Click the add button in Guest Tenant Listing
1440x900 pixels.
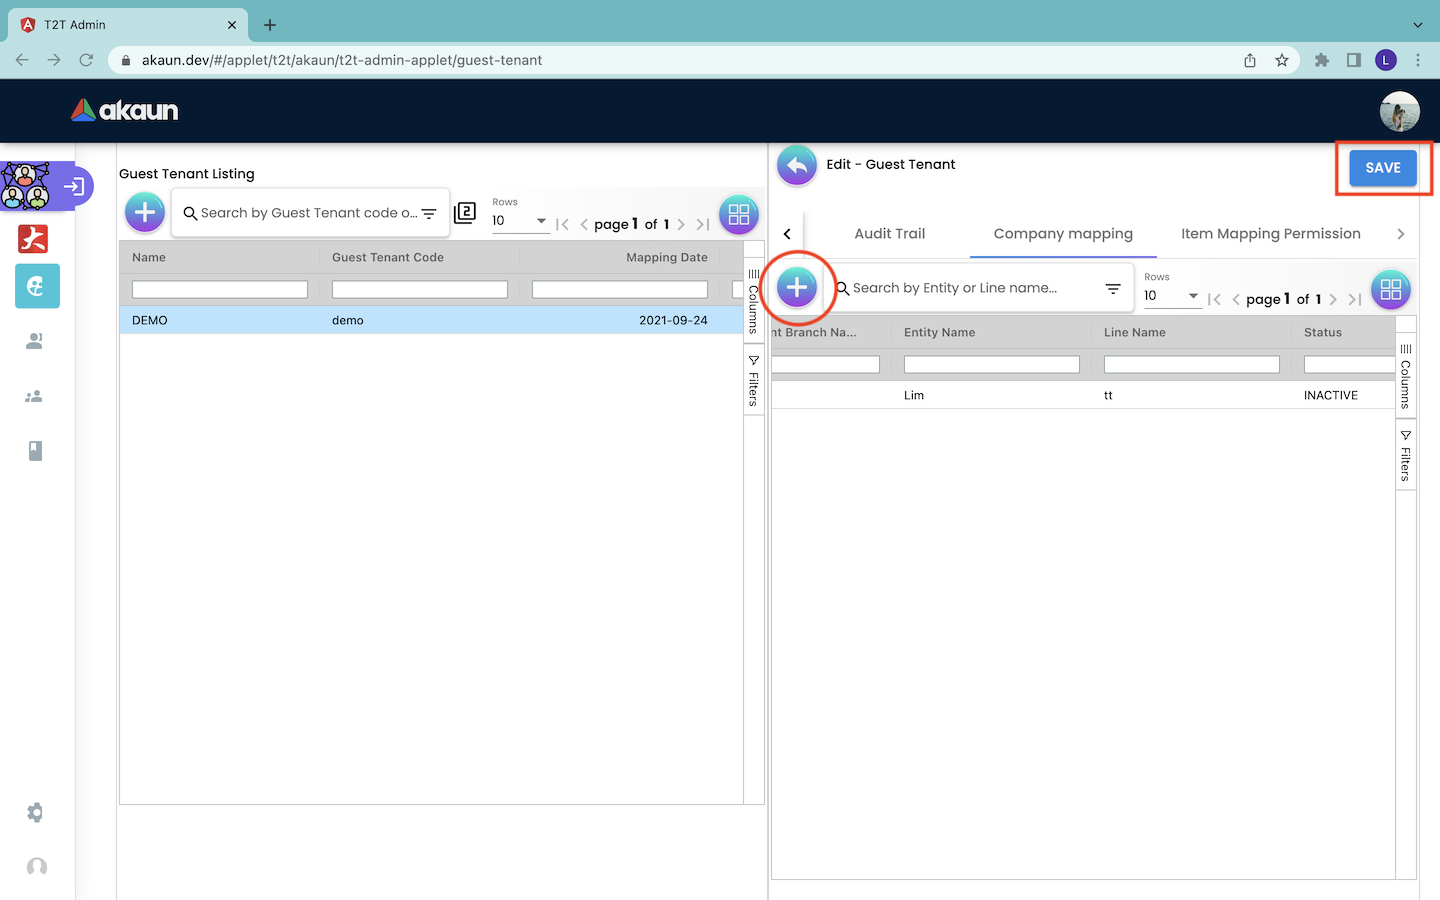pyautogui.click(x=145, y=213)
